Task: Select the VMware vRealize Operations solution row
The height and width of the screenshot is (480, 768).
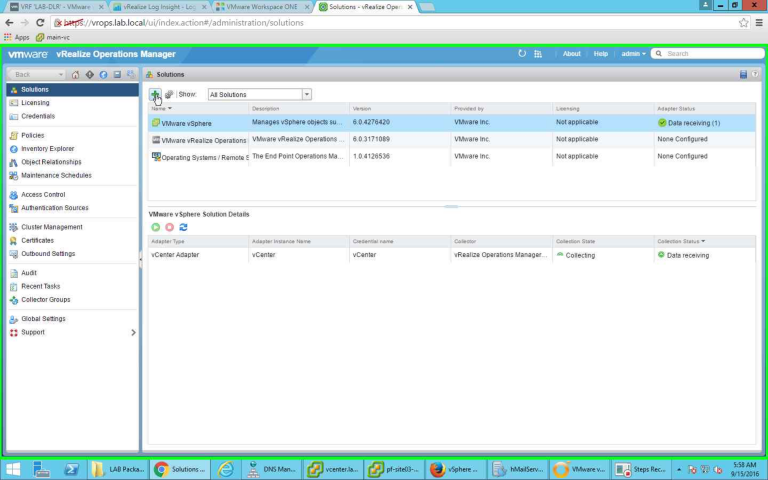Action: tap(452, 140)
